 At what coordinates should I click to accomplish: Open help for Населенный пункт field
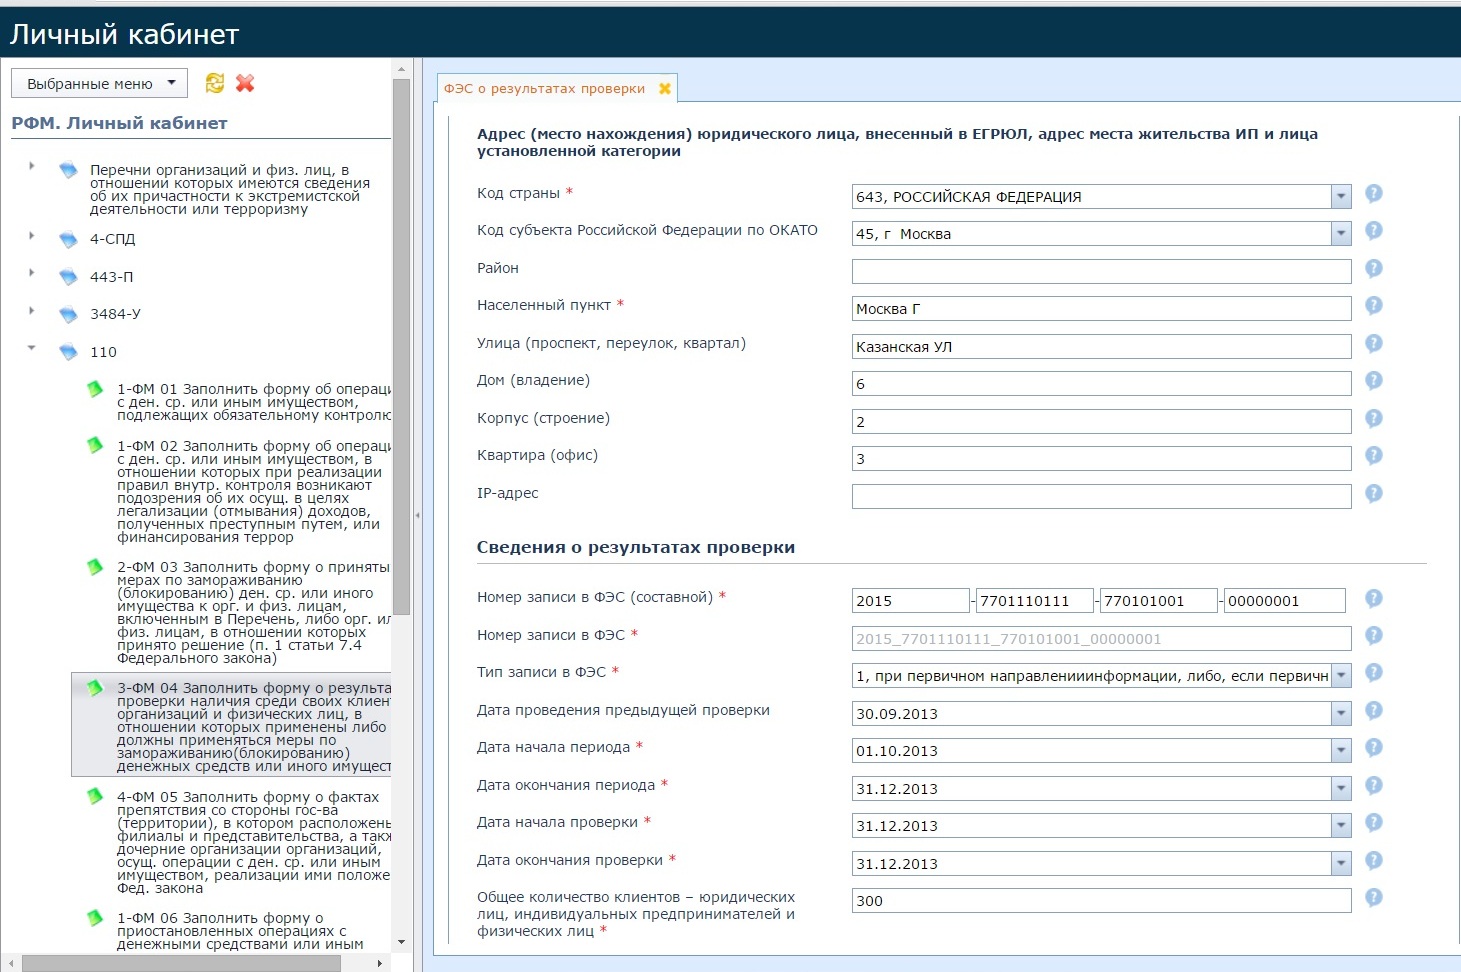pyautogui.click(x=1374, y=305)
